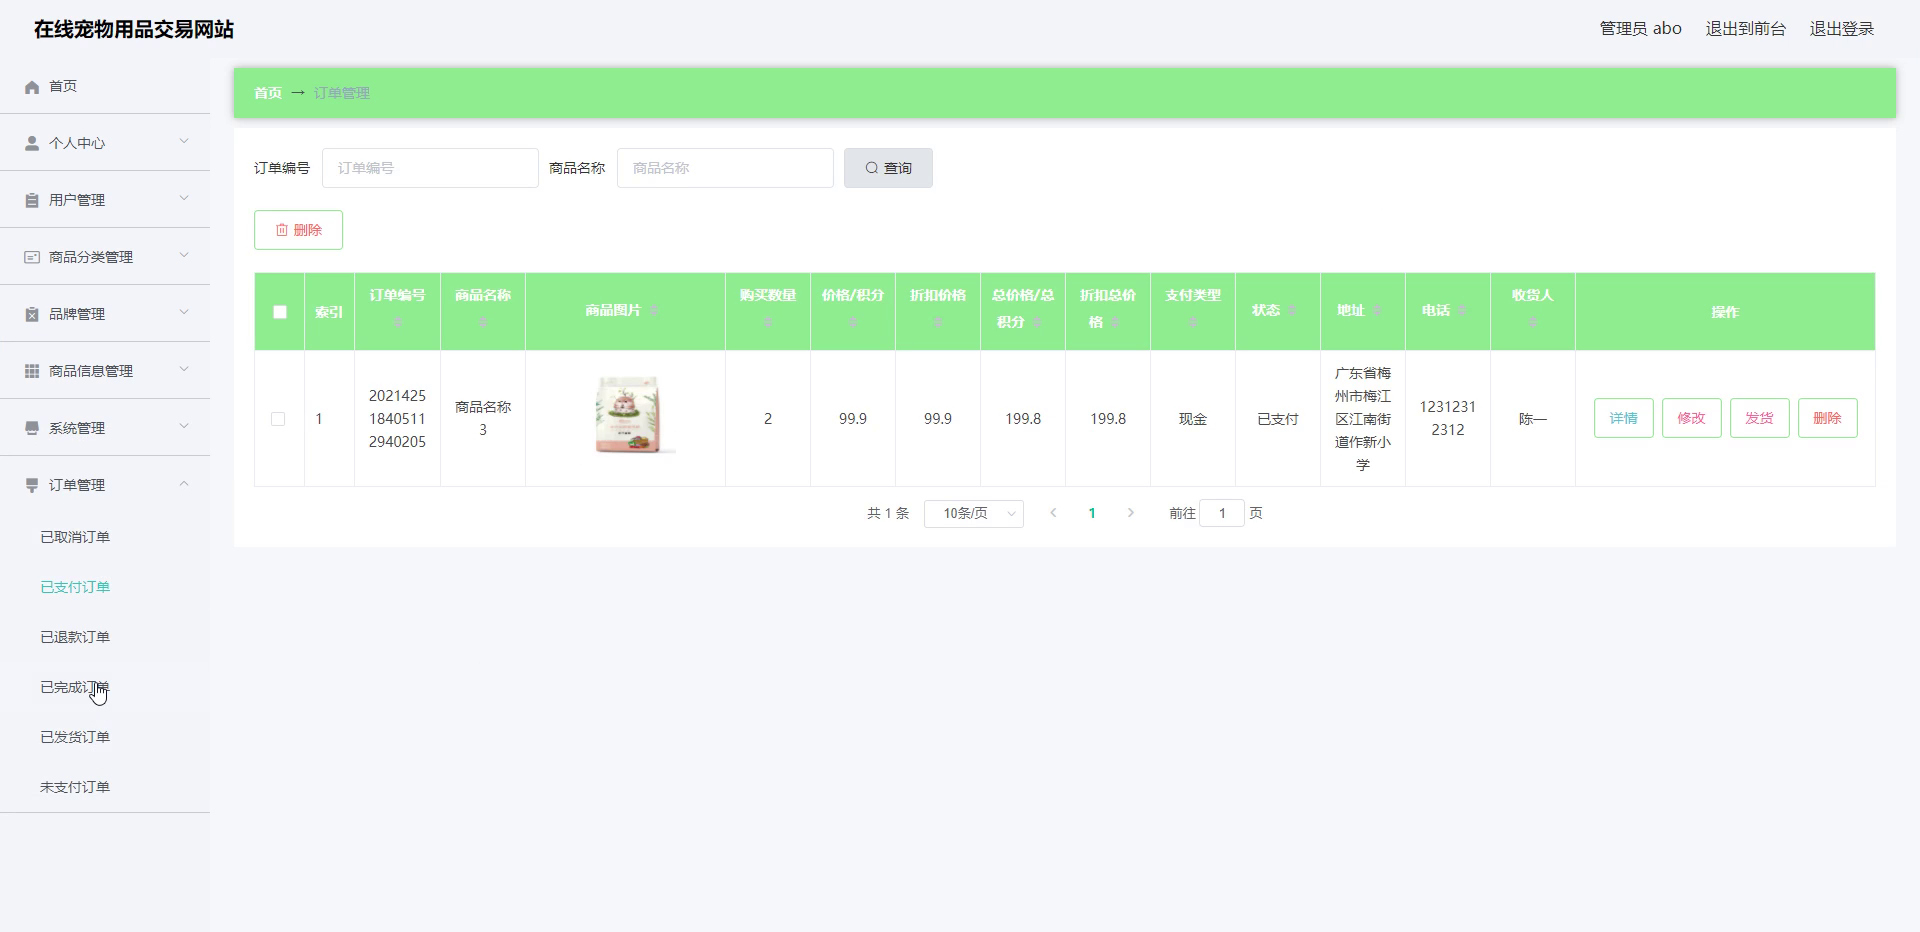The width and height of the screenshot is (1920, 932).
Task: Check the checkbox for order row 1
Action: (x=278, y=419)
